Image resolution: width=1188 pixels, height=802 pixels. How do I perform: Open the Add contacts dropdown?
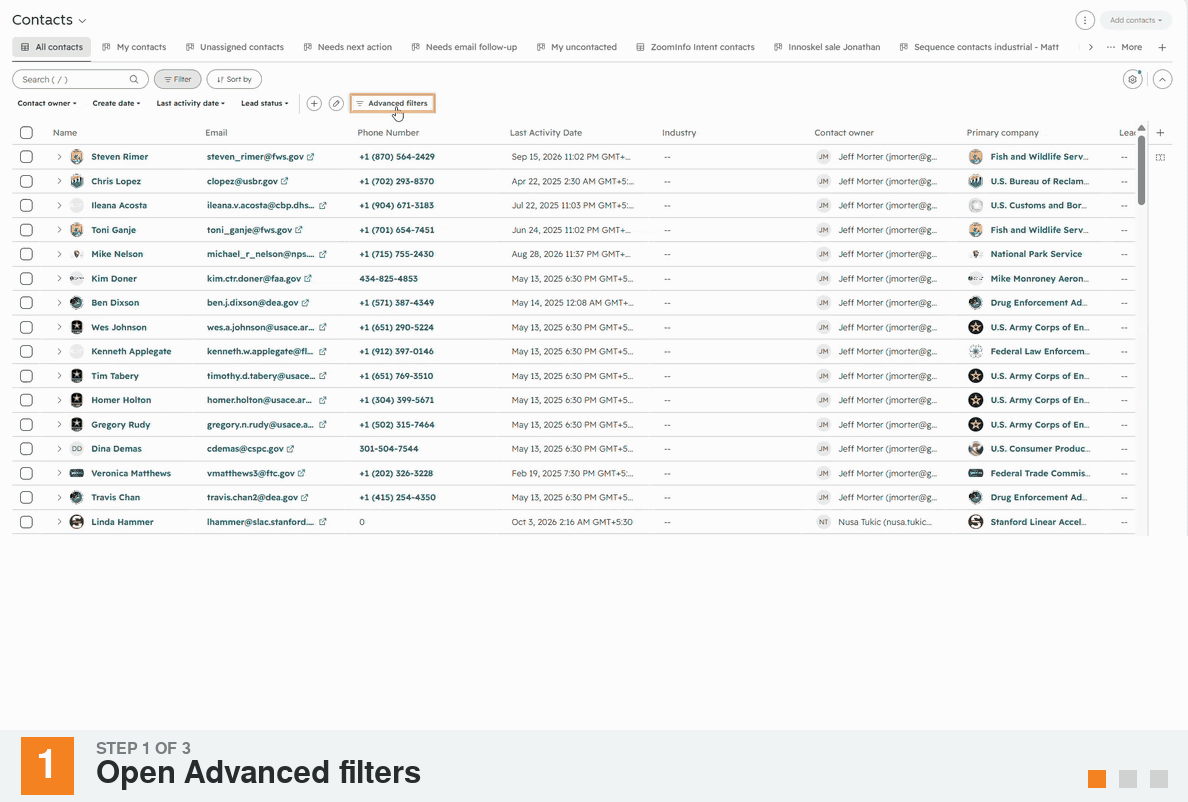pyautogui.click(x=1136, y=20)
